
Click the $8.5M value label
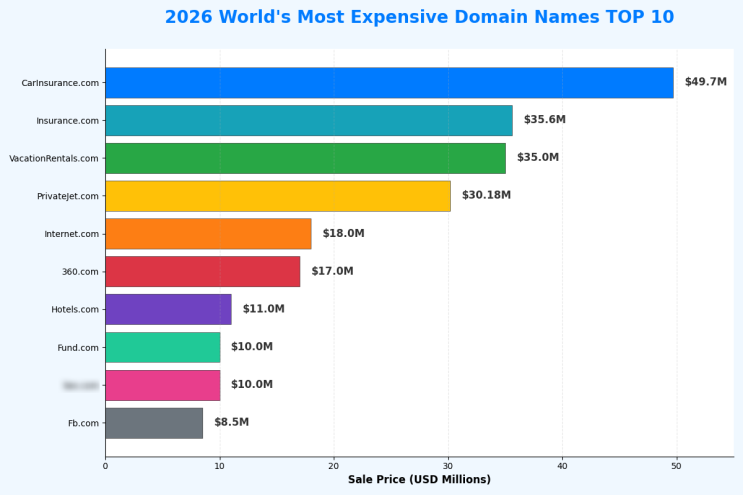pos(231,422)
